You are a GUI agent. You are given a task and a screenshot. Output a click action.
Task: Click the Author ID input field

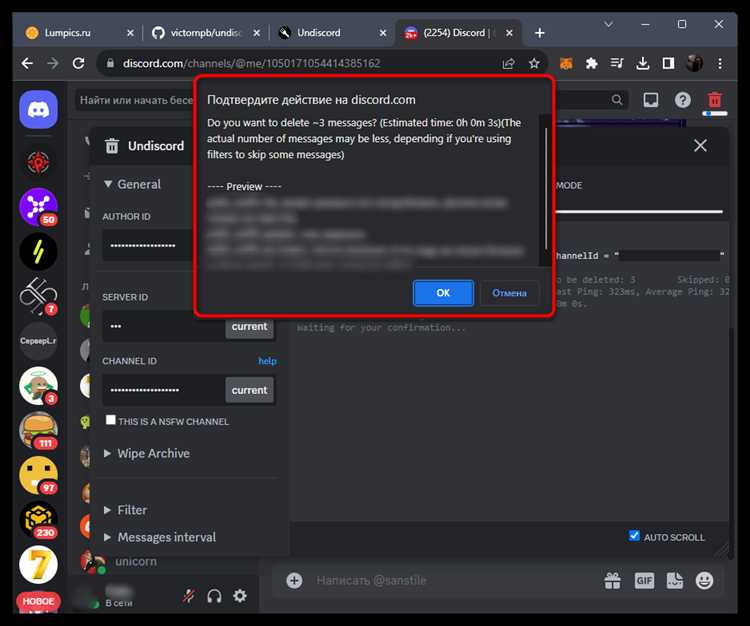[x=148, y=245]
